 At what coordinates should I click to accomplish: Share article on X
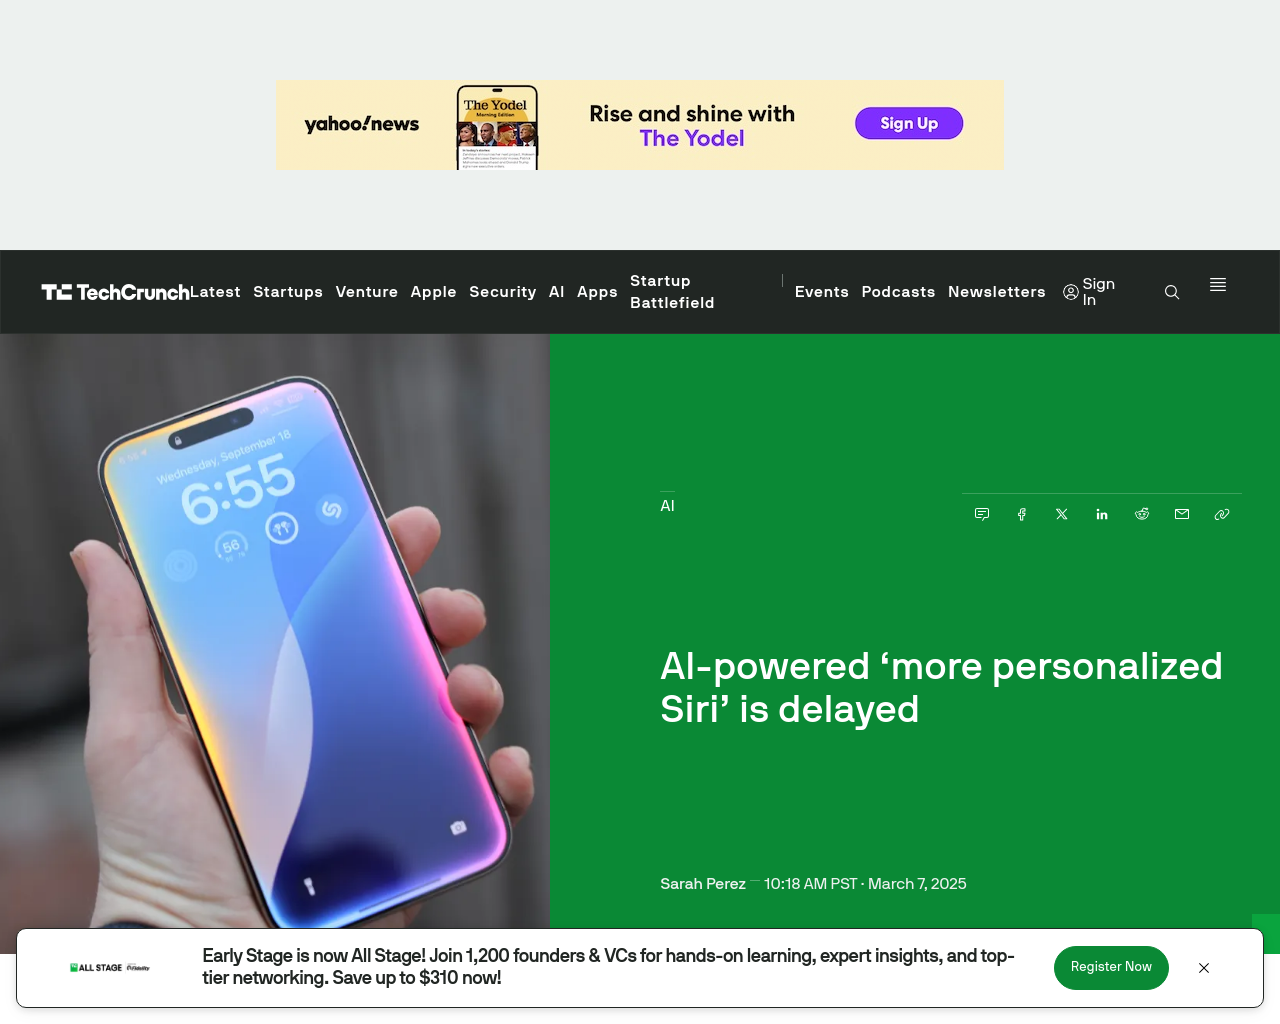1062,514
